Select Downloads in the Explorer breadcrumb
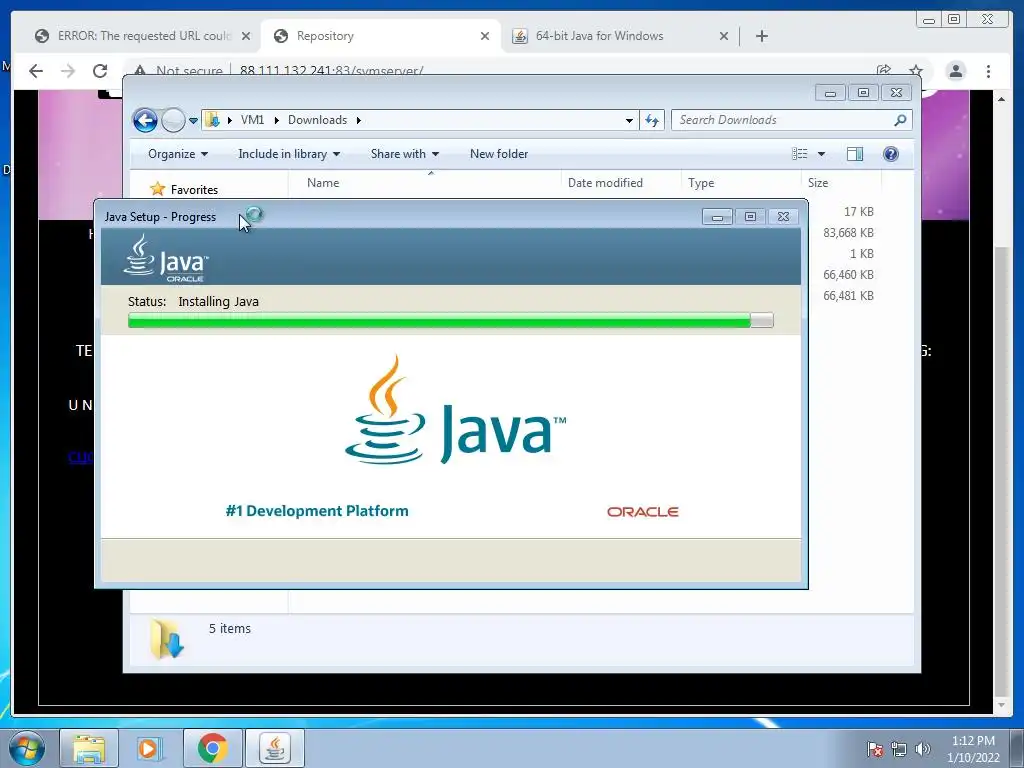Screen dimensions: 1024x768 (317, 120)
